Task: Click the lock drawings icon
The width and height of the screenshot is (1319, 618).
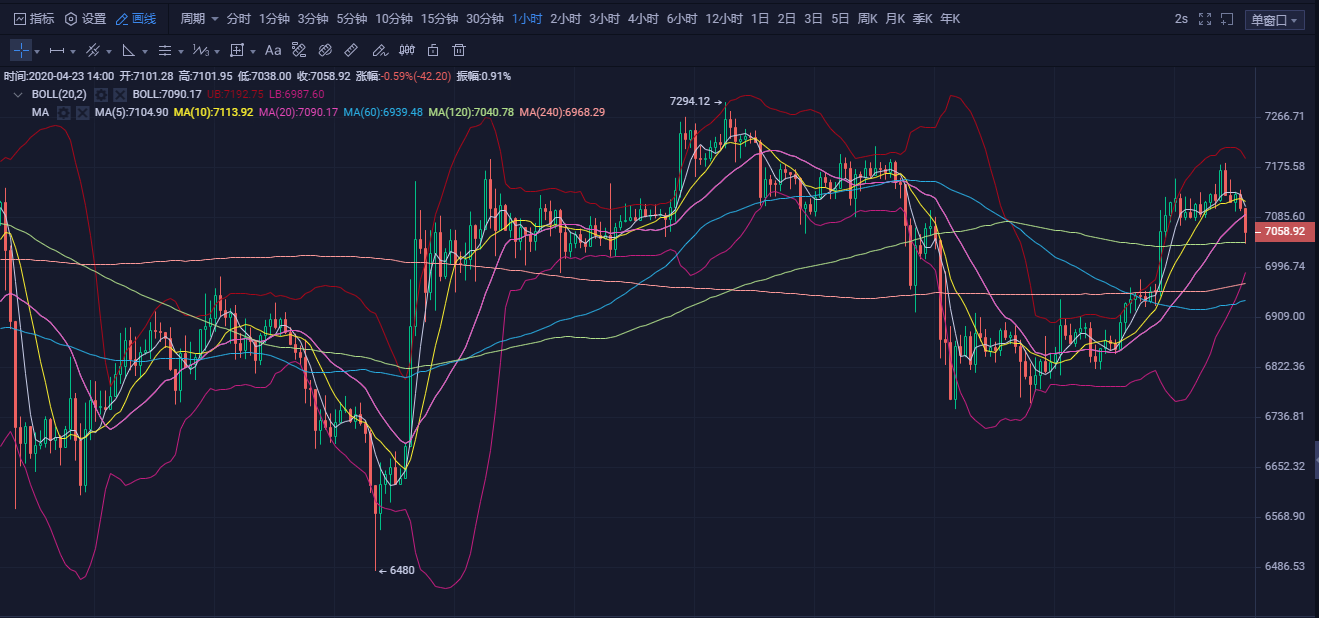Action: (432, 50)
